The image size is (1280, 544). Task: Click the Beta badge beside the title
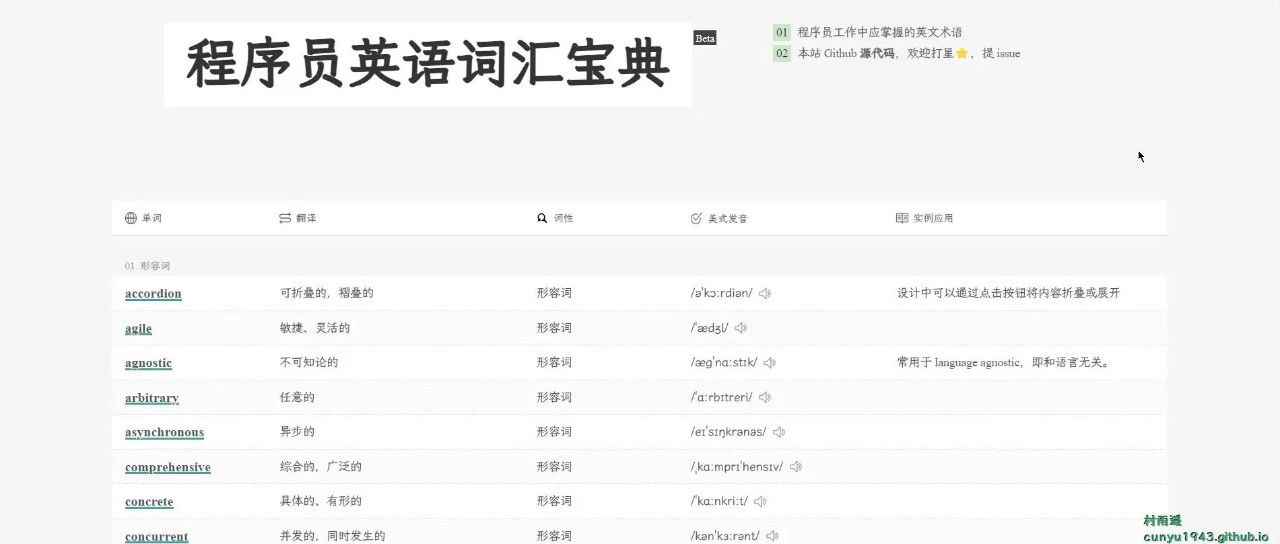(x=705, y=38)
